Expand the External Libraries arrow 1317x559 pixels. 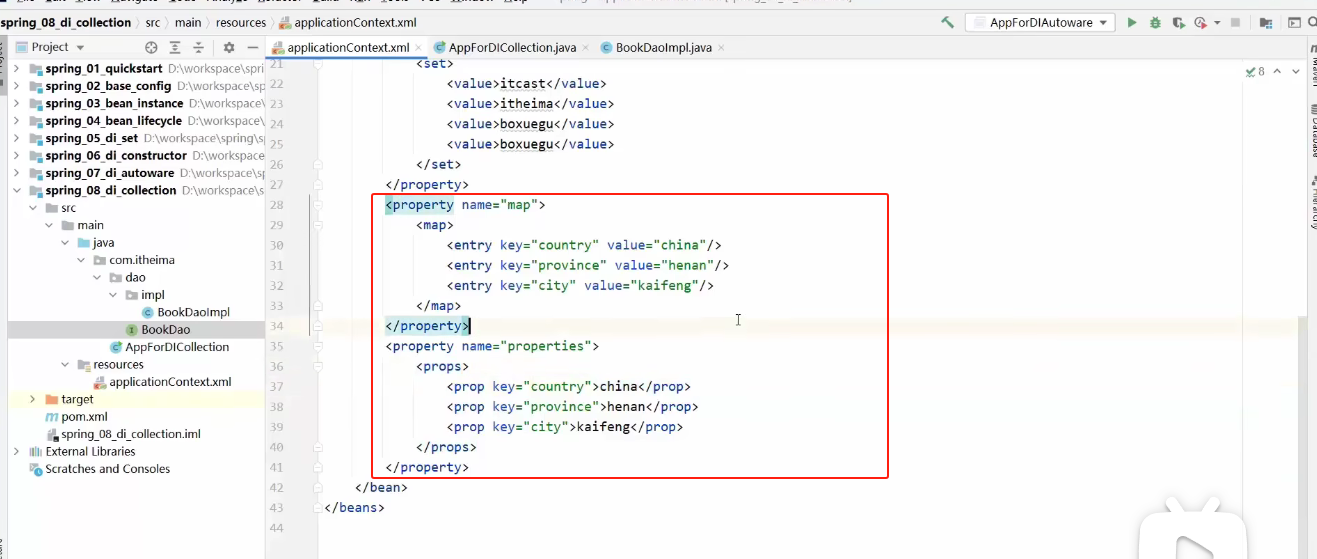[x=17, y=451]
